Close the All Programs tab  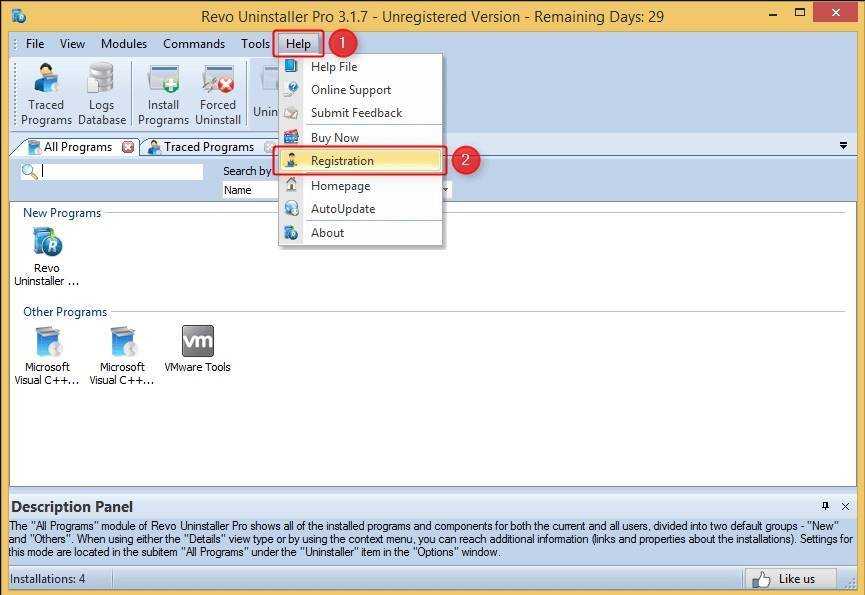128,147
